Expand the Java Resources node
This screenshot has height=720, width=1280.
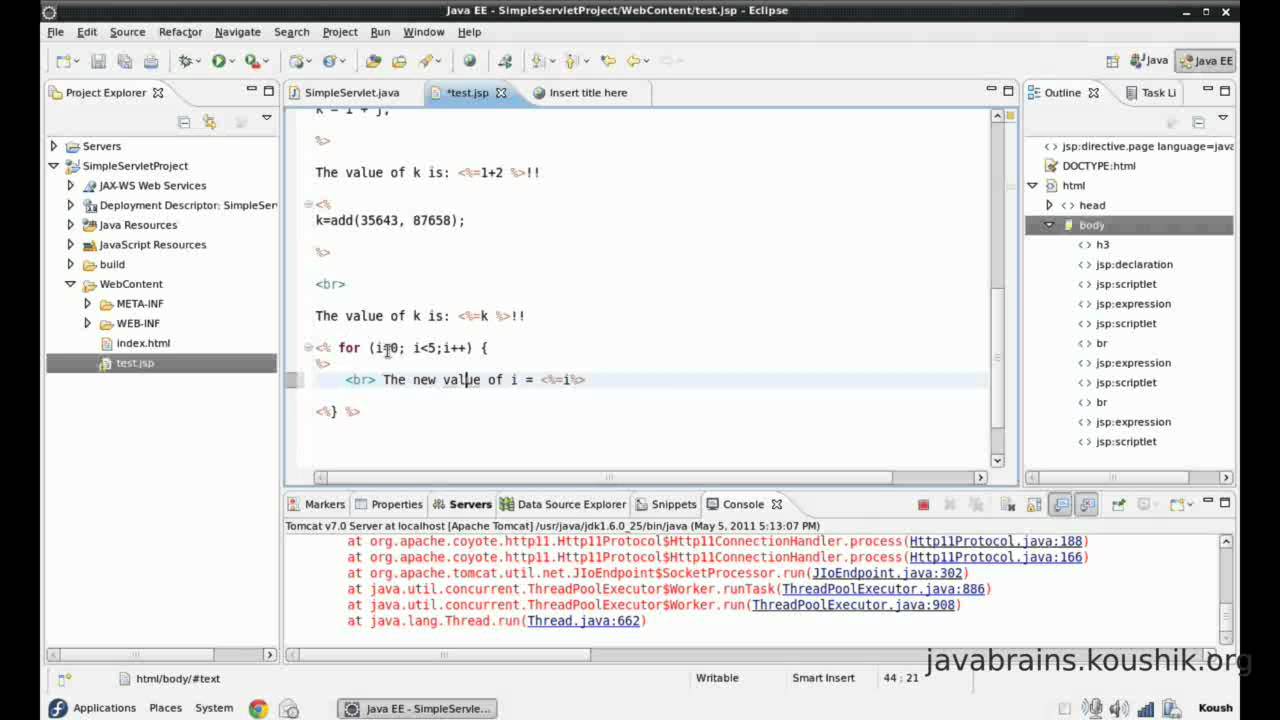(70, 225)
